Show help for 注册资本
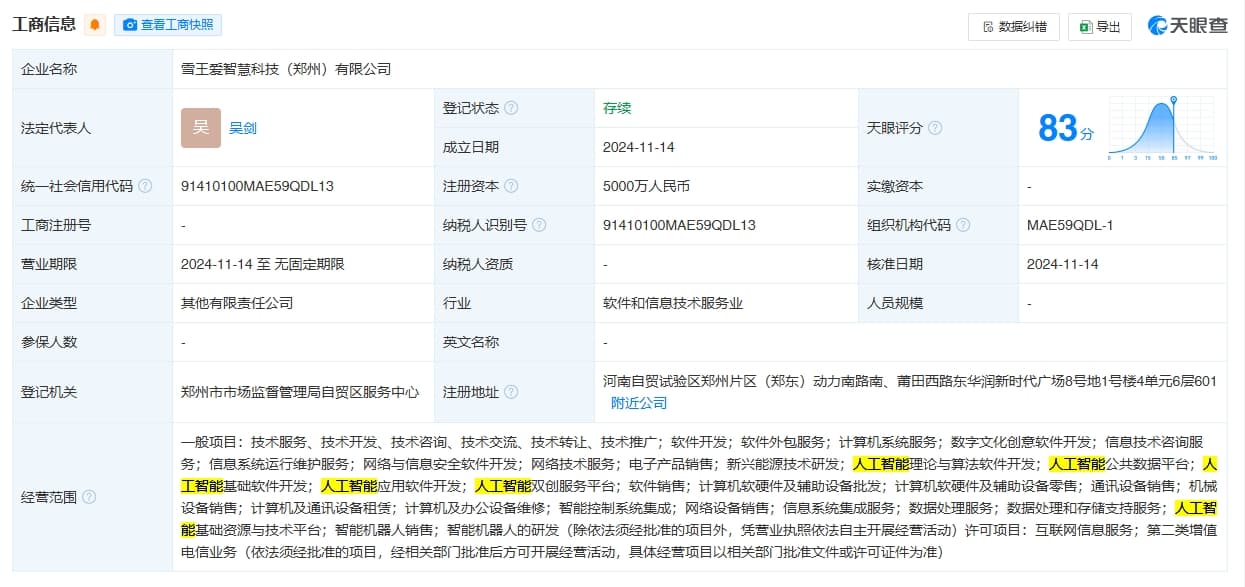Viewport: 1245px width, 587px height. pyautogui.click(x=511, y=186)
